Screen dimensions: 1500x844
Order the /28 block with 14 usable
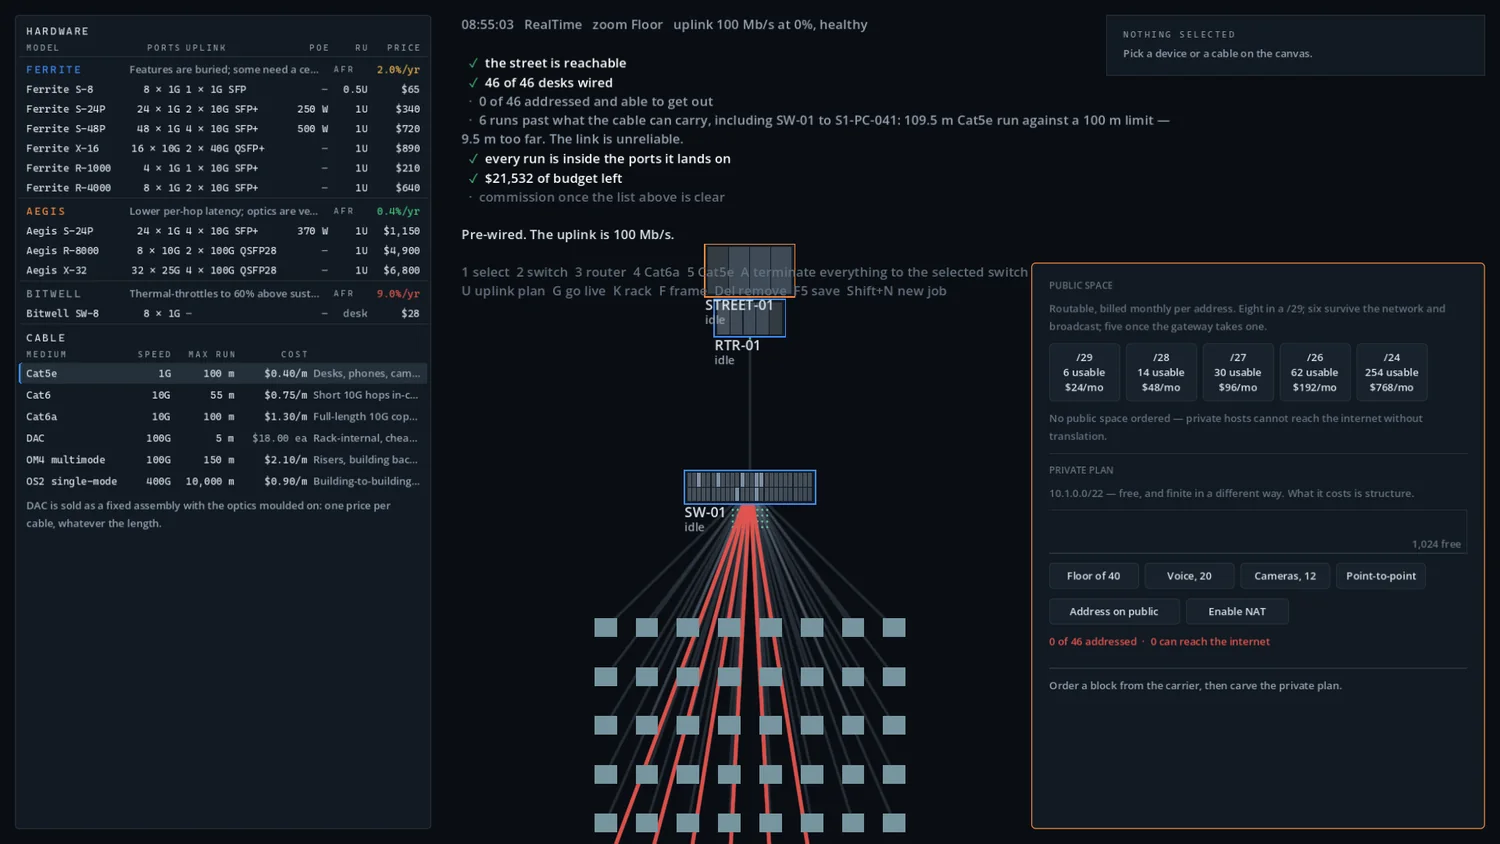point(1161,372)
